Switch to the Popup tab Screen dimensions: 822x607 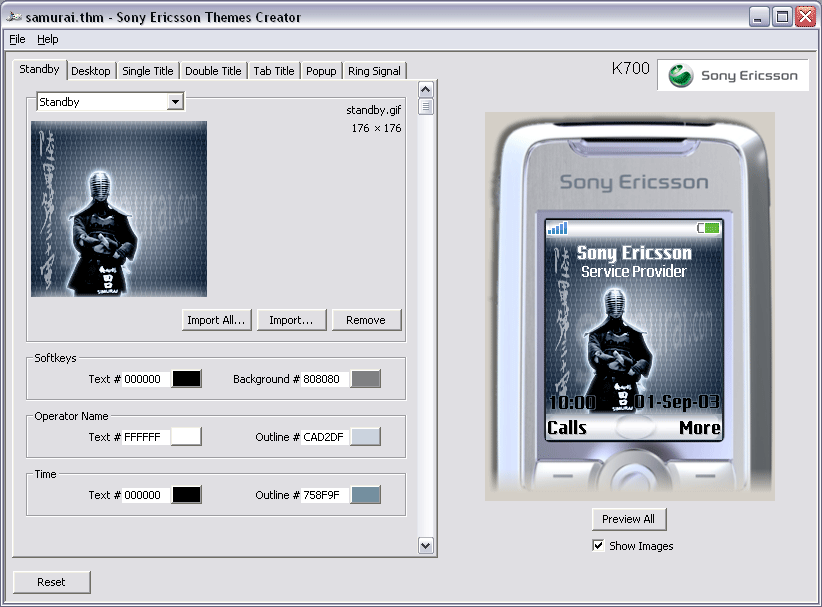(x=321, y=71)
